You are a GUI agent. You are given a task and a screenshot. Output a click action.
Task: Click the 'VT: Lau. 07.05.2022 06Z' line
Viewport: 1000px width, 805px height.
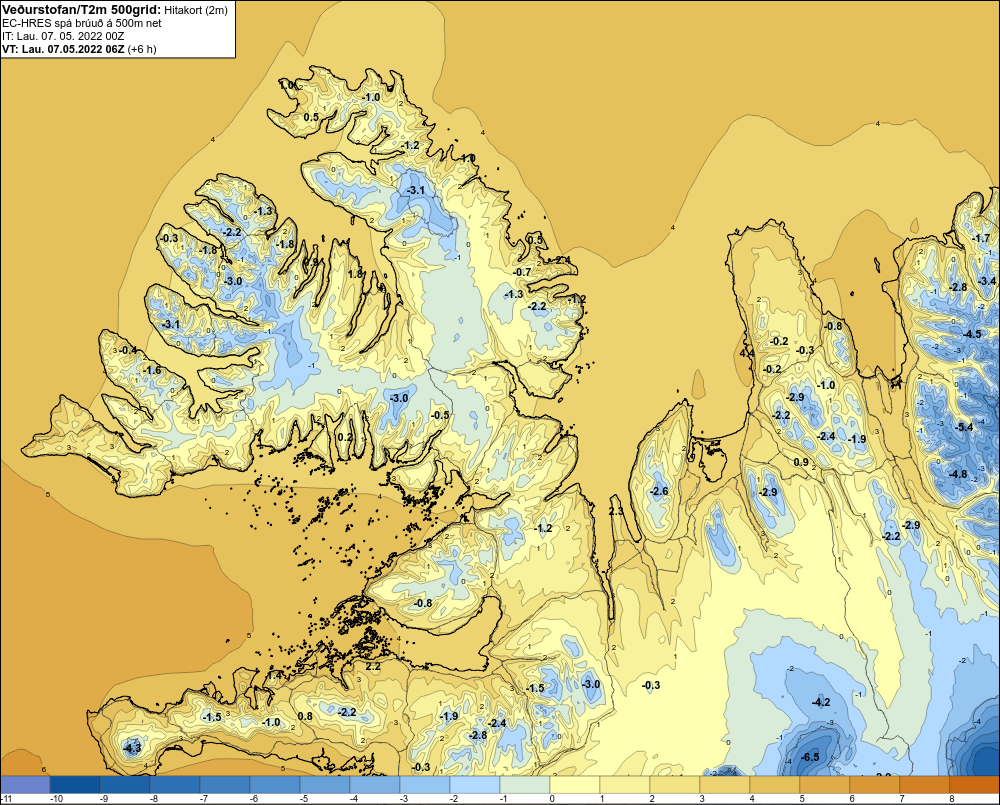point(63,49)
